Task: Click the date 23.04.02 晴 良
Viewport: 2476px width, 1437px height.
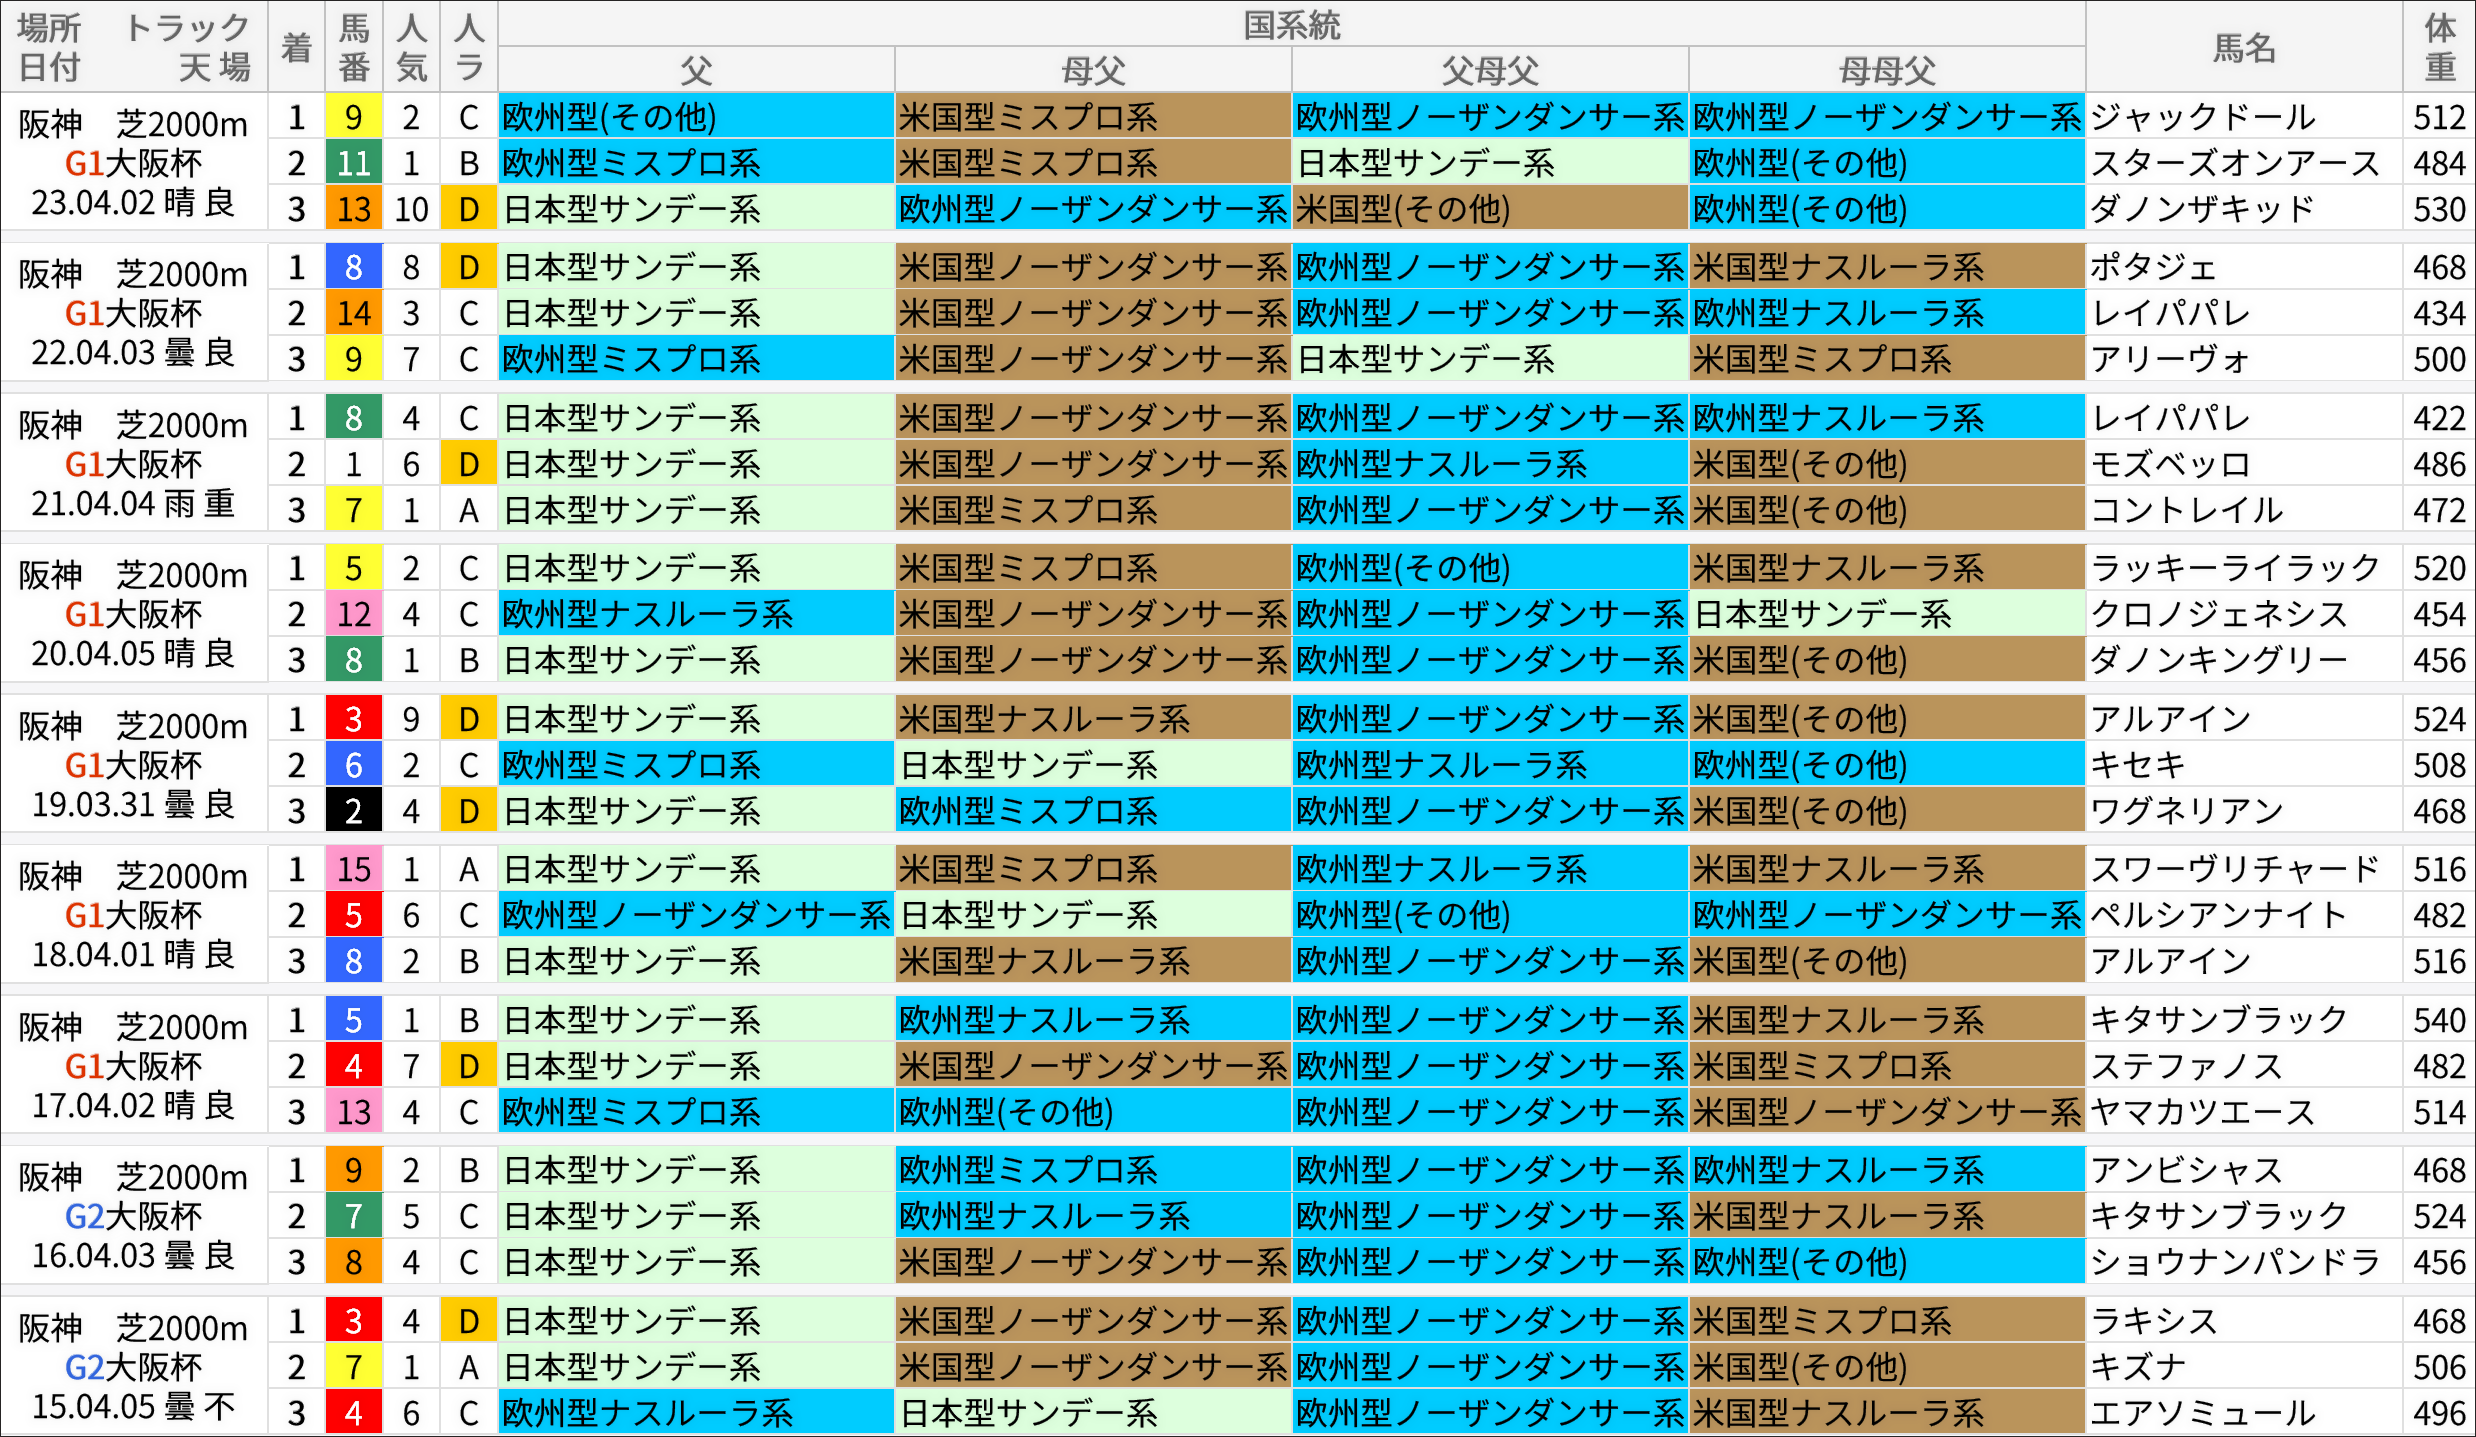Action: (x=133, y=203)
